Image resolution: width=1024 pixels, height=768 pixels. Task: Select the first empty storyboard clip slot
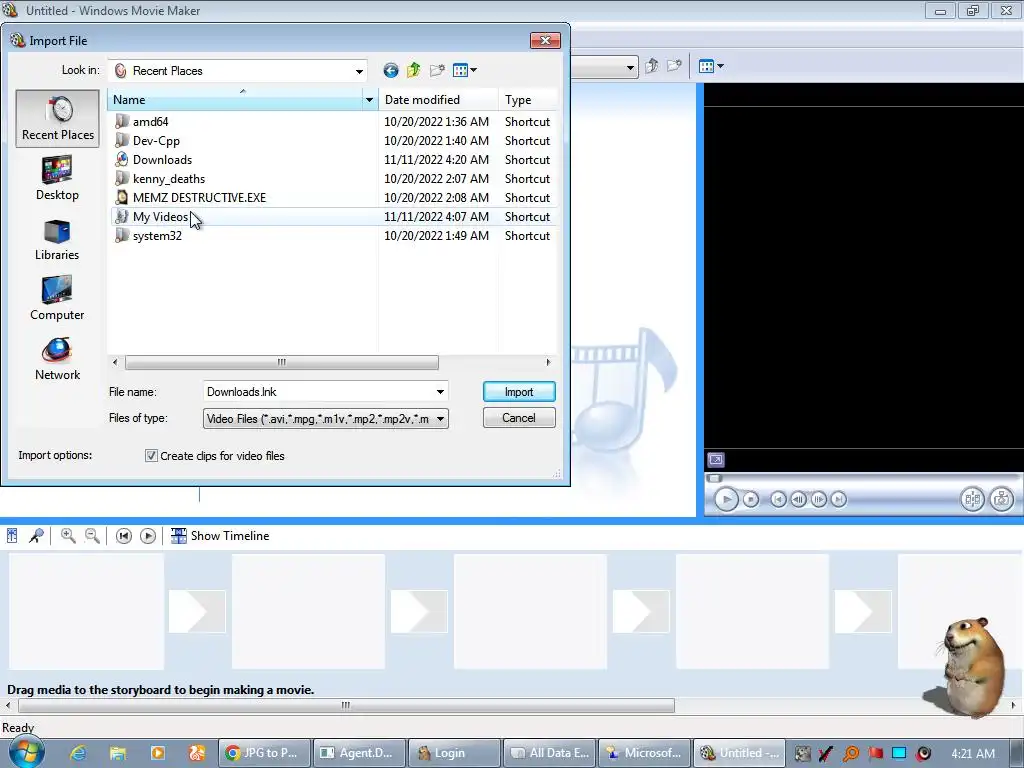click(87, 612)
